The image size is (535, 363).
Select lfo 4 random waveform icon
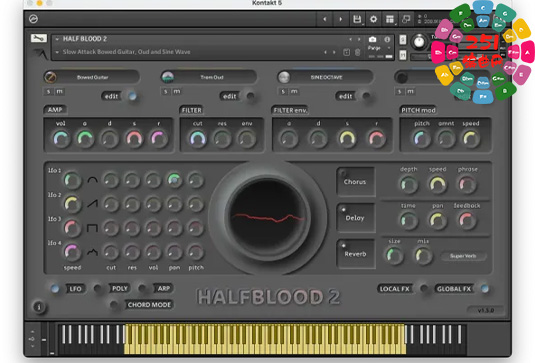click(92, 252)
